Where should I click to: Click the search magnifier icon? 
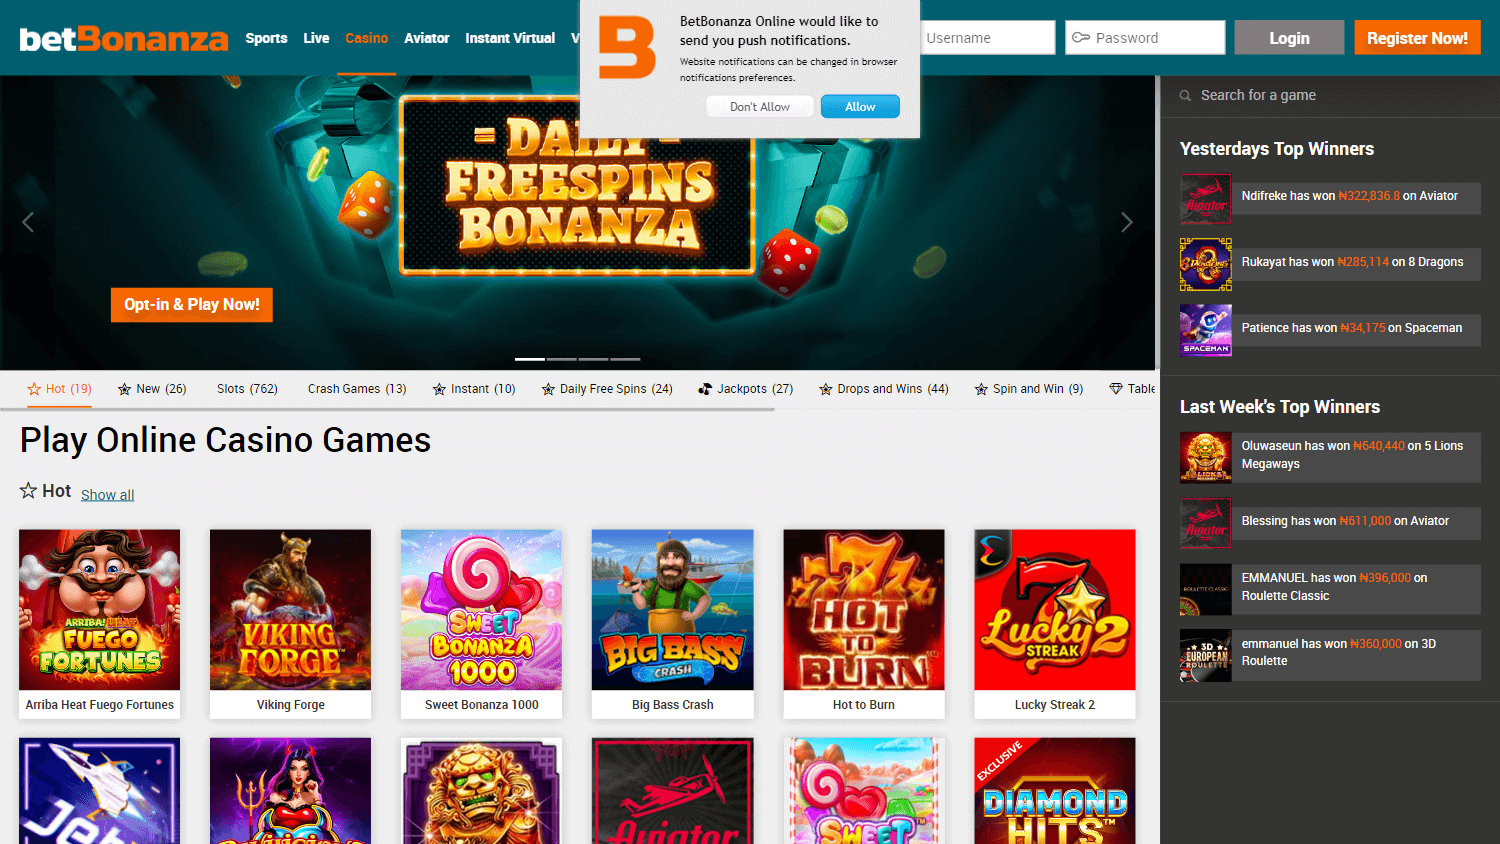click(x=1185, y=96)
